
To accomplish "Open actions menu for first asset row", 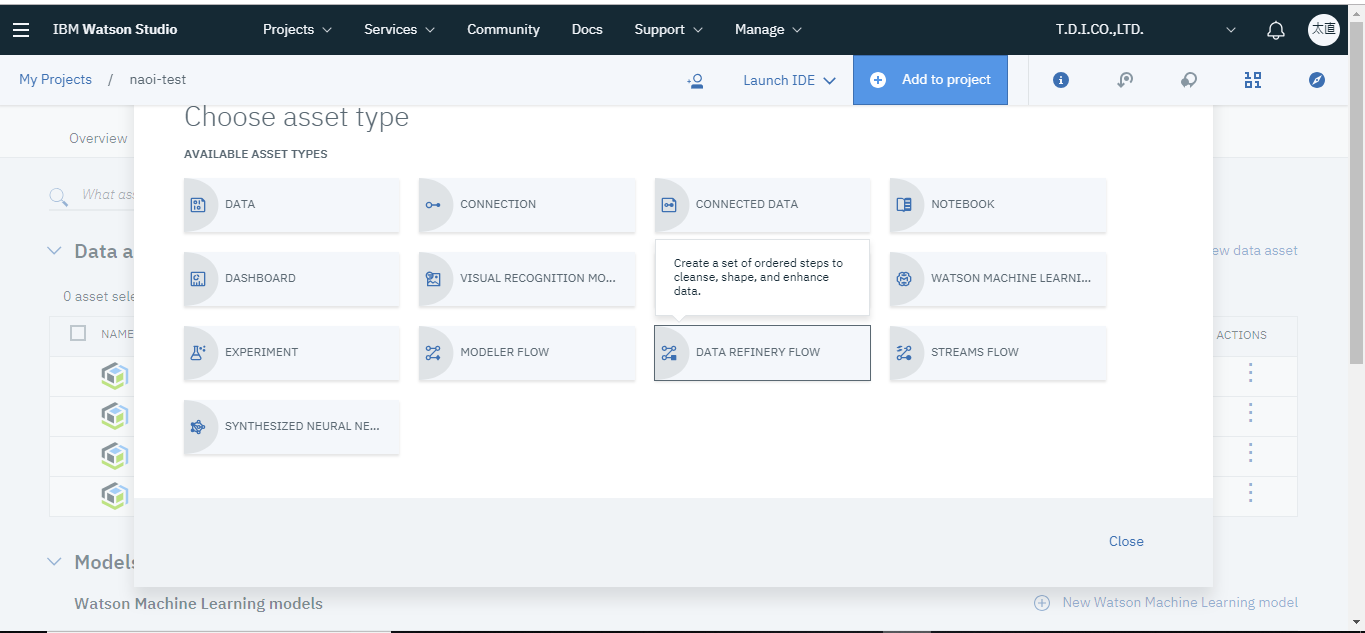I will [1250, 374].
